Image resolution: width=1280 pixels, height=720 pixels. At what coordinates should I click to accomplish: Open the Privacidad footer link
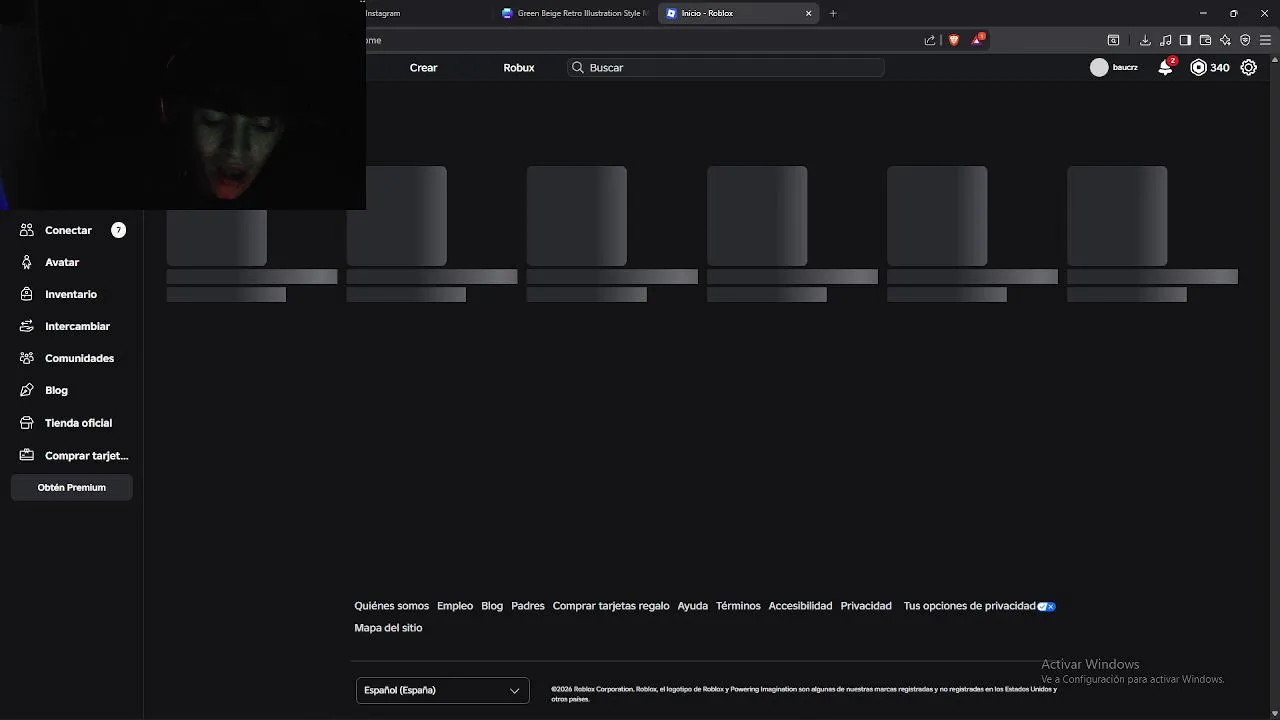point(866,606)
